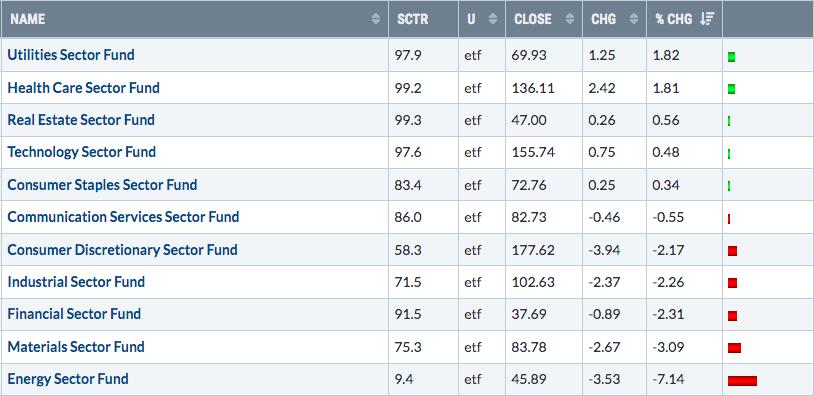This screenshot has height=396, width=814.
Task: Click red change bar for Energy Sector Fund
Action: click(x=742, y=381)
